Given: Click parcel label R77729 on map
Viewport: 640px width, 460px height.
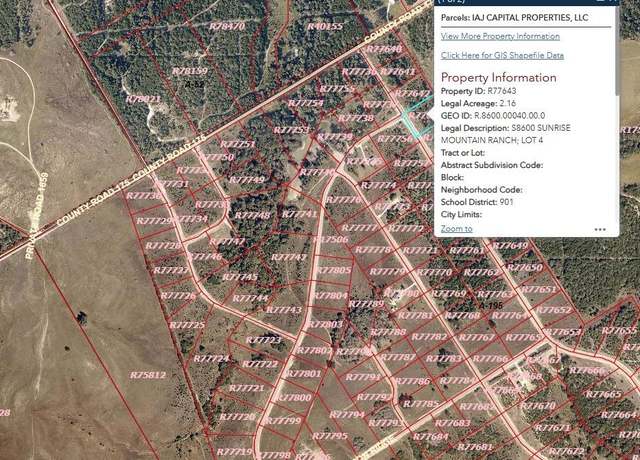Looking at the screenshot, I should tap(154, 221).
